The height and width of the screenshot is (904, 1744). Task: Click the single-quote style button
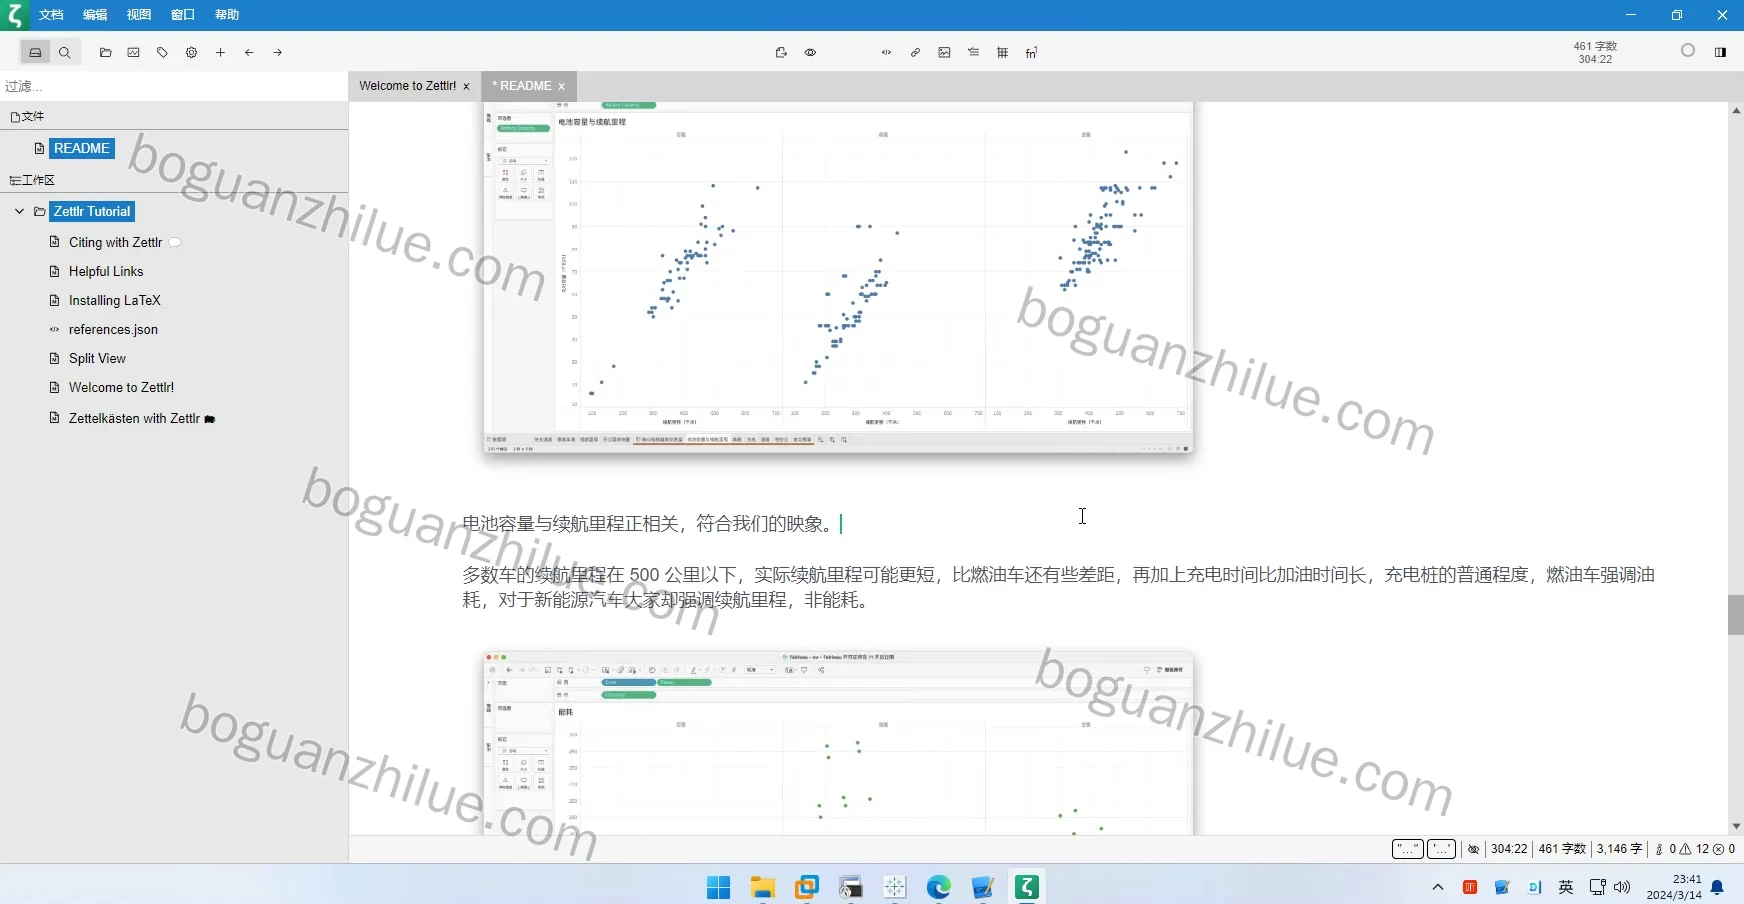(1441, 849)
